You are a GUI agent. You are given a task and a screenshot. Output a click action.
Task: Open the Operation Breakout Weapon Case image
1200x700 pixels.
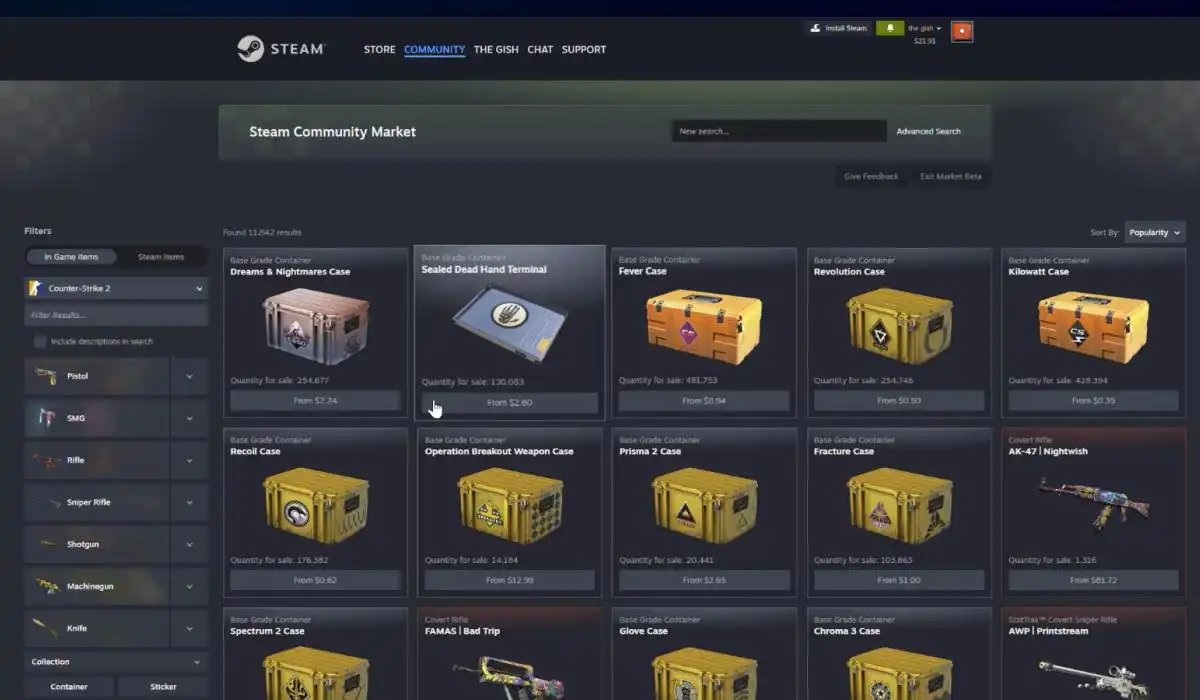(x=510, y=506)
